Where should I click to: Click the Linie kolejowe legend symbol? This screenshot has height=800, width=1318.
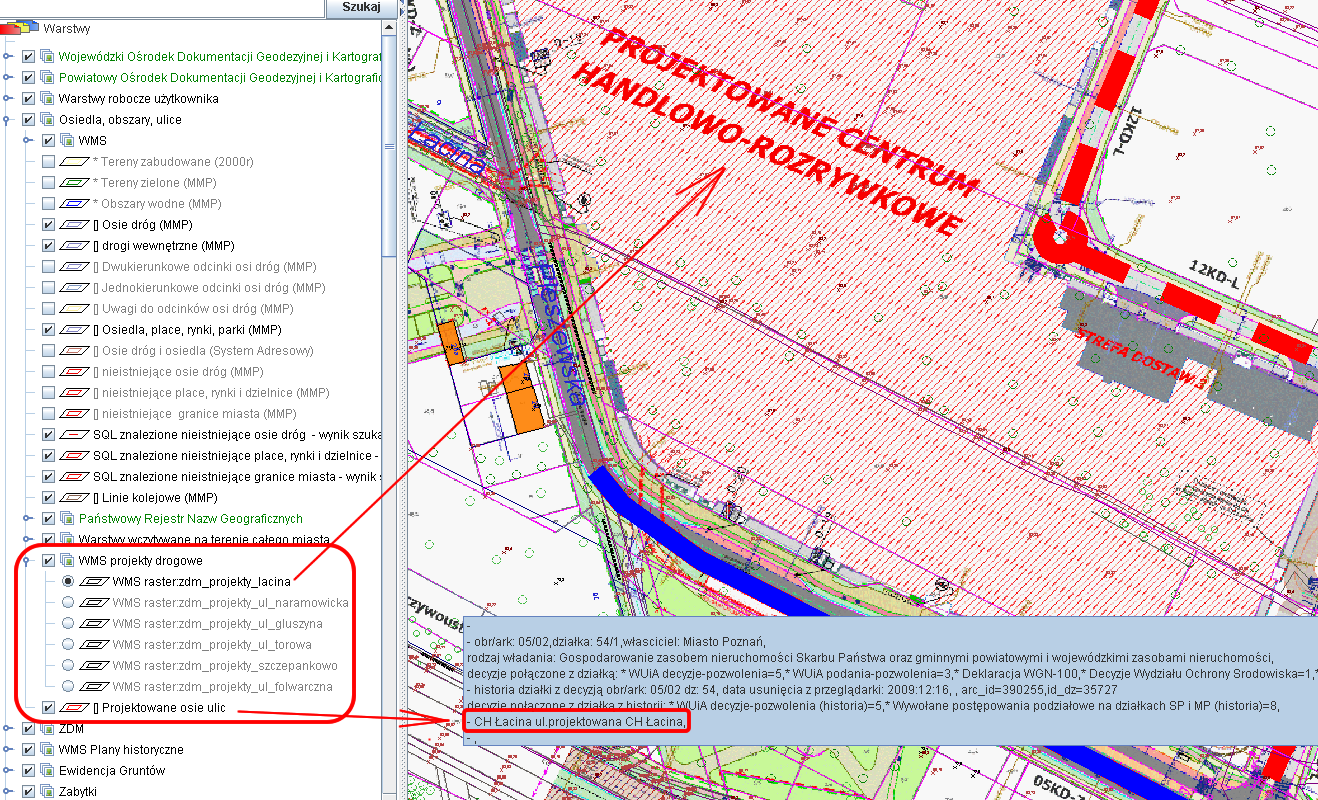(x=75, y=498)
